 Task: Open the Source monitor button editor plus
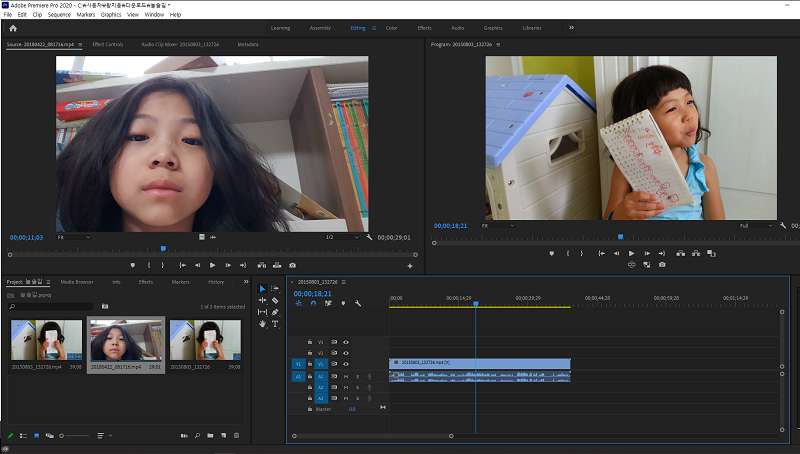tap(410, 266)
